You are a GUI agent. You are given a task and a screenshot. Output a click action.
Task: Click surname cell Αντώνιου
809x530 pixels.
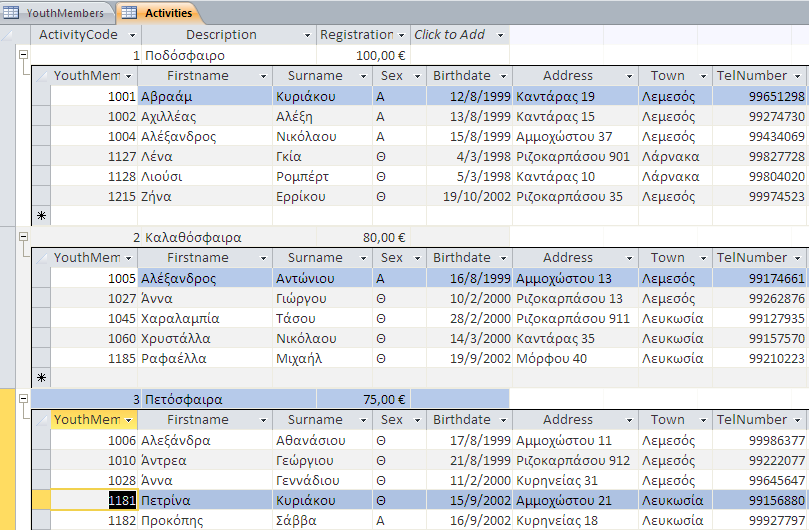pos(322,278)
